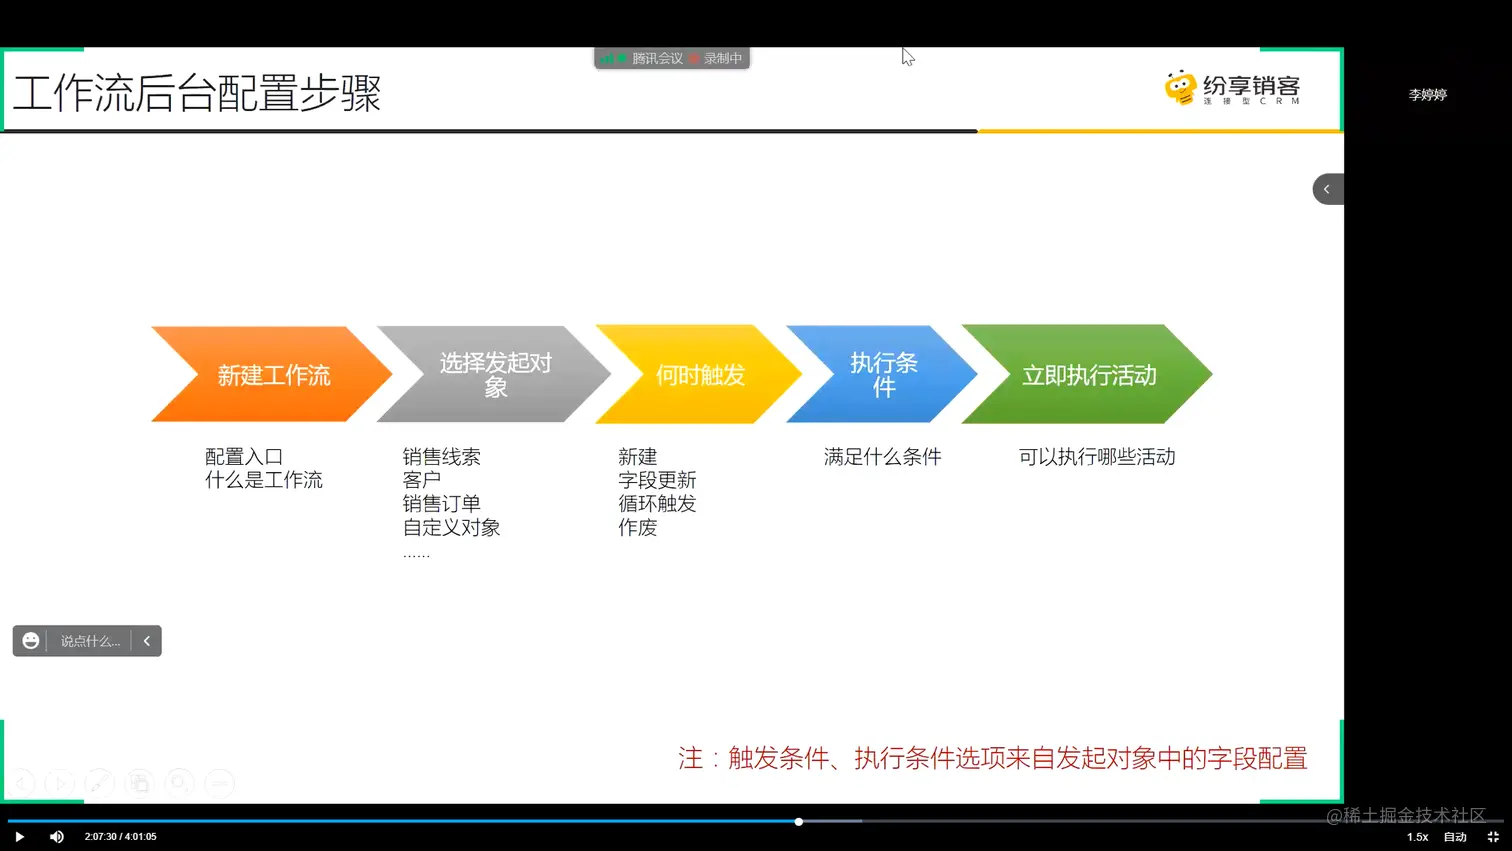
Task: Click the 2:07:30 / 4:01:05 time display
Action: tap(120, 837)
